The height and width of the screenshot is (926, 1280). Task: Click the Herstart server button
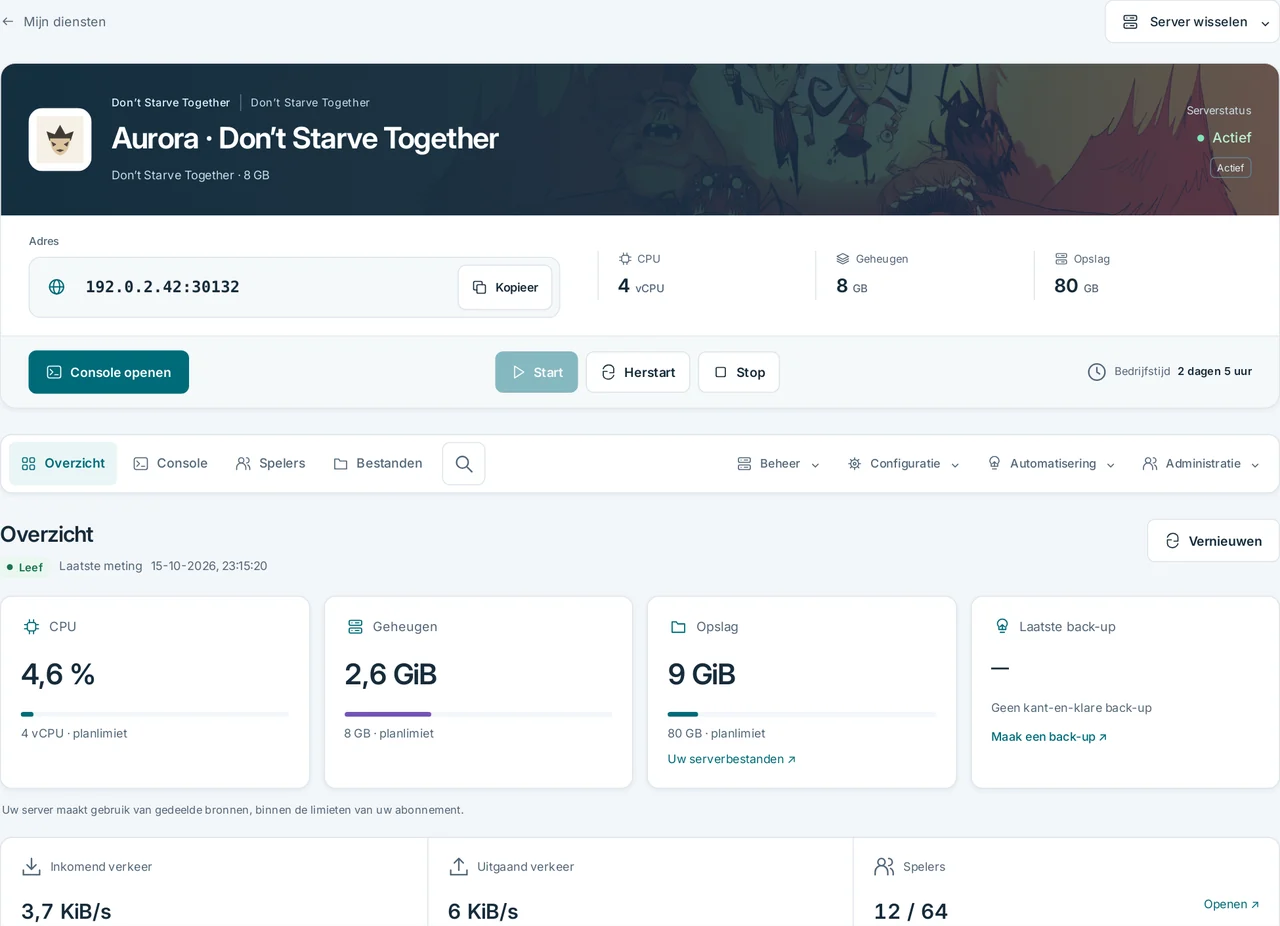coord(638,372)
